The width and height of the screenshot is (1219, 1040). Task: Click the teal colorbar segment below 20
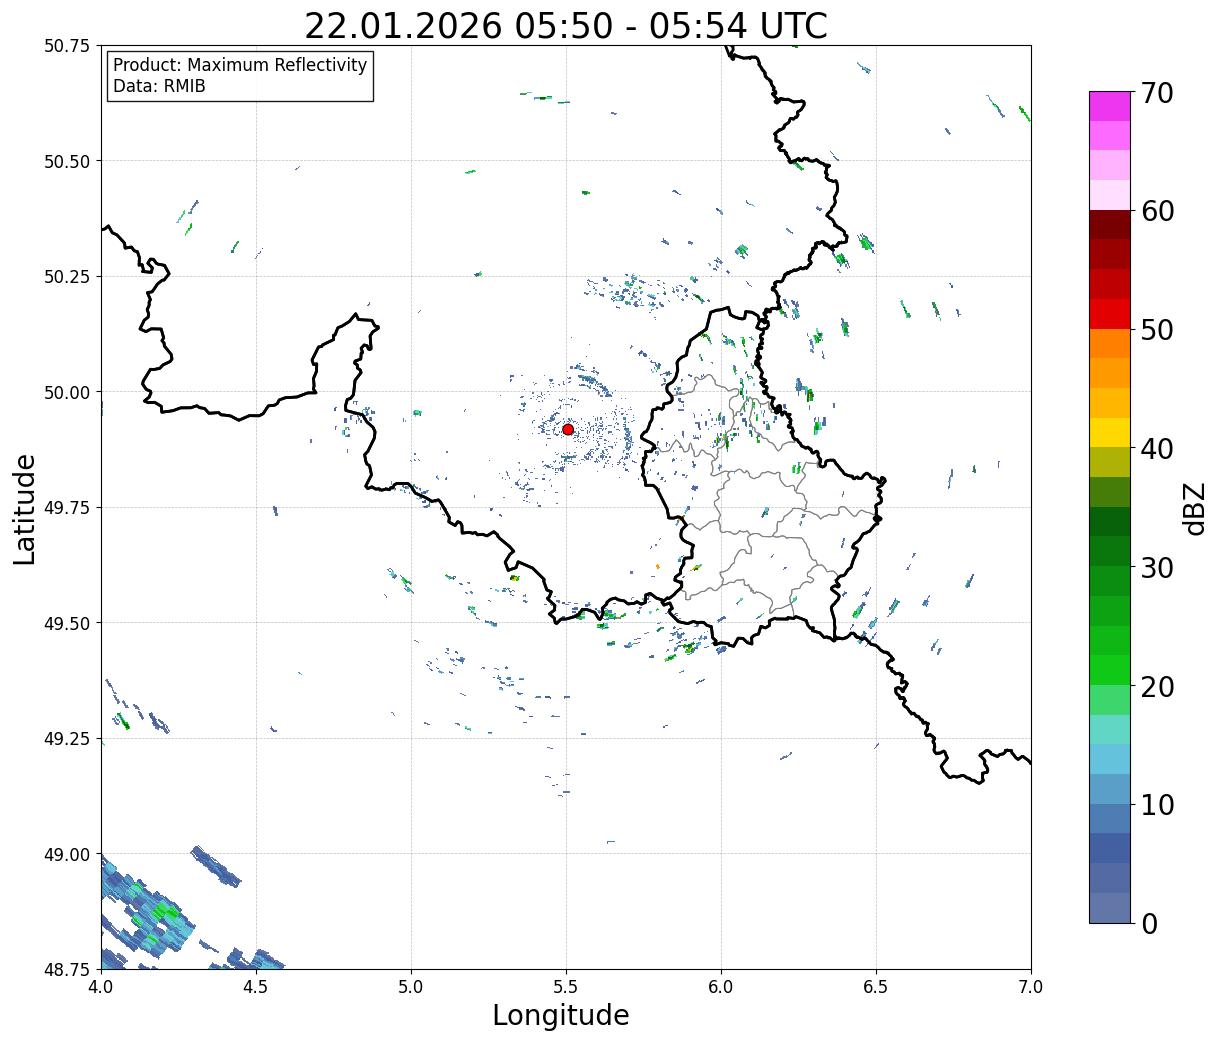pyautogui.click(x=1110, y=729)
